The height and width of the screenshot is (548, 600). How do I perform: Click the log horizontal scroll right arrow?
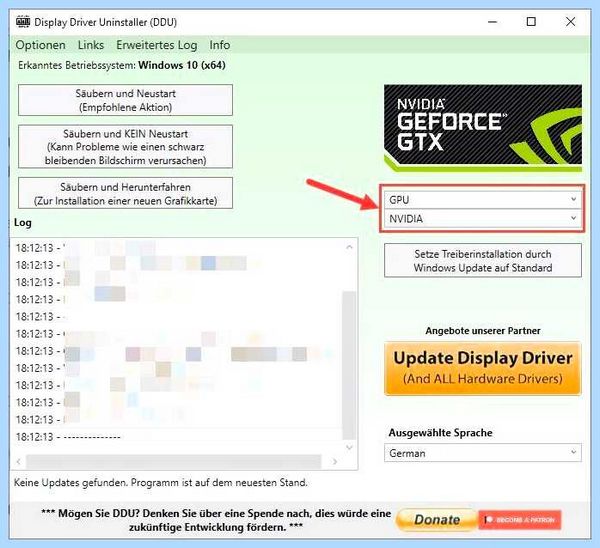(335, 462)
